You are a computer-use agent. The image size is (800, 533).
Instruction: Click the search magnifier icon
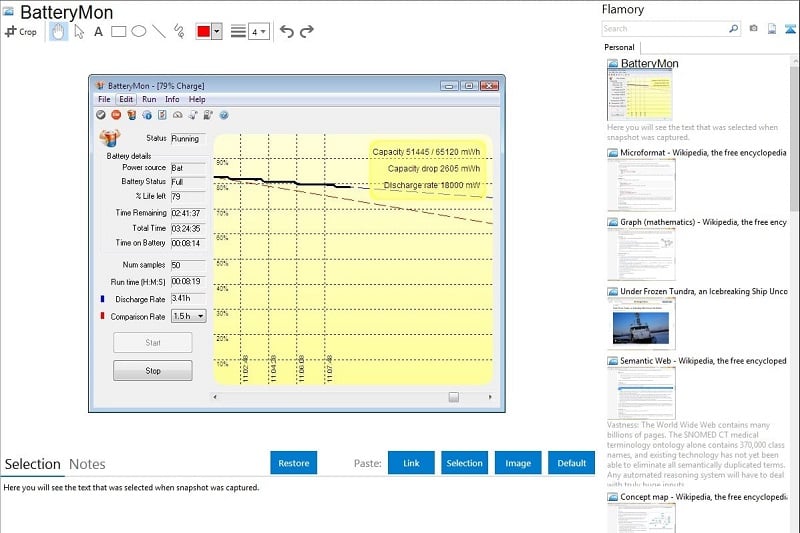[x=733, y=29]
